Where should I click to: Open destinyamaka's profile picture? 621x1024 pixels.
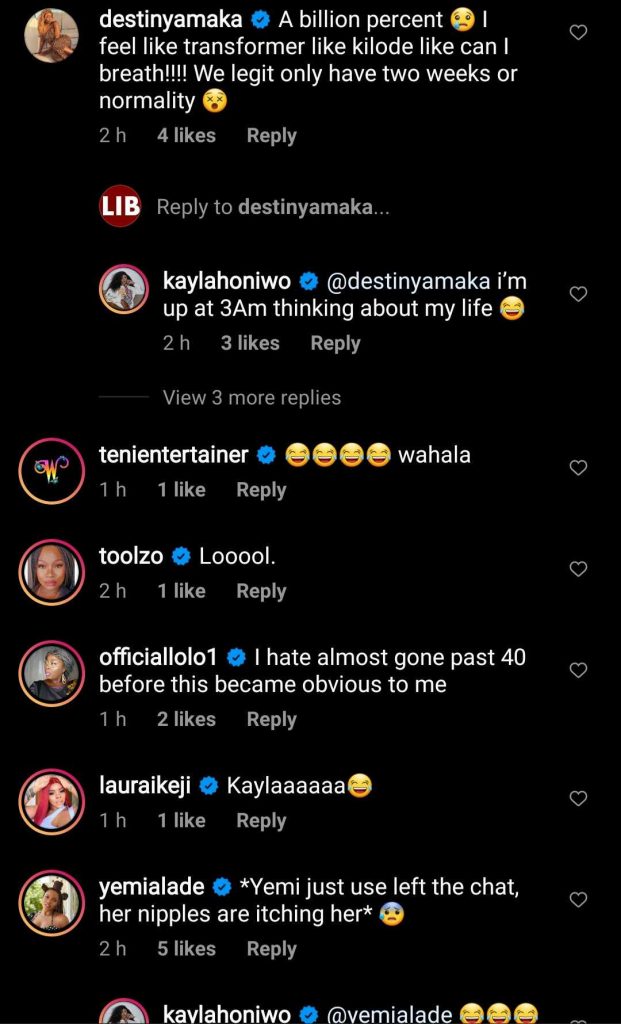tap(51, 36)
